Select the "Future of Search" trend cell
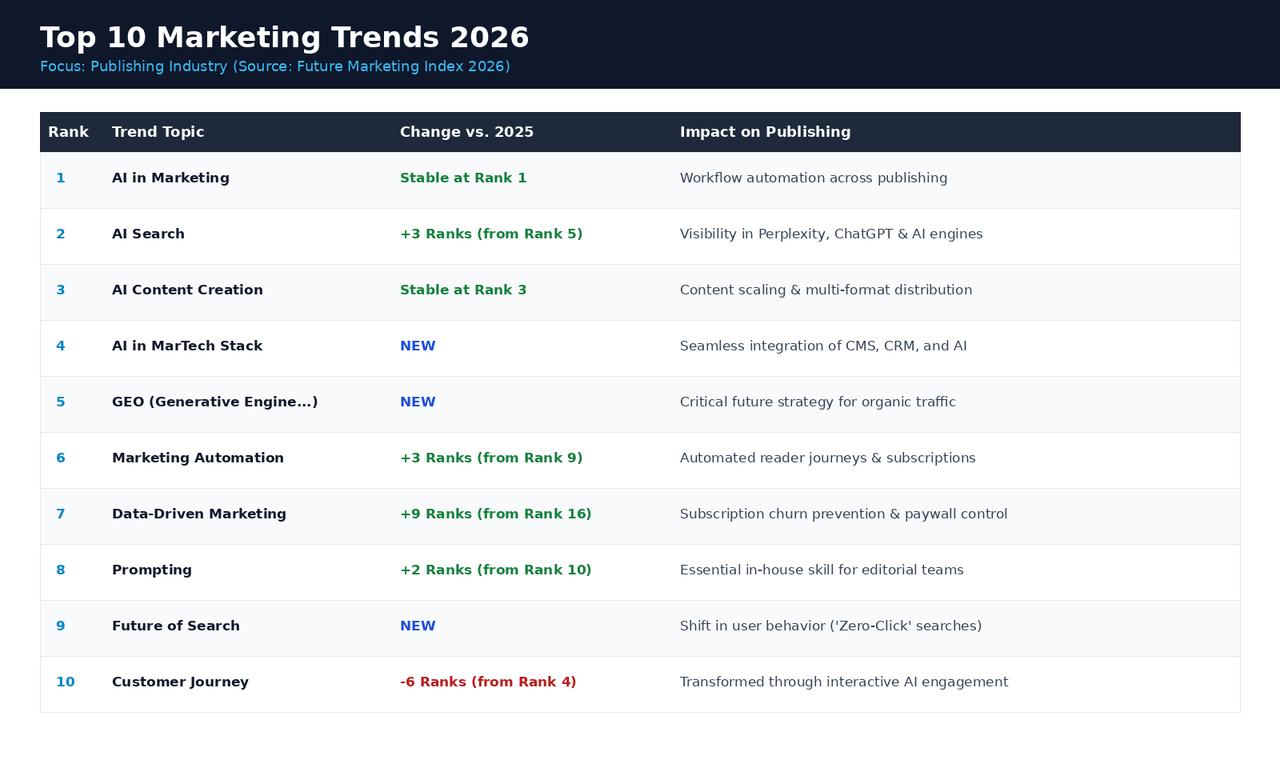Image resolution: width=1280 pixels, height=760 pixels. coord(176,626)
